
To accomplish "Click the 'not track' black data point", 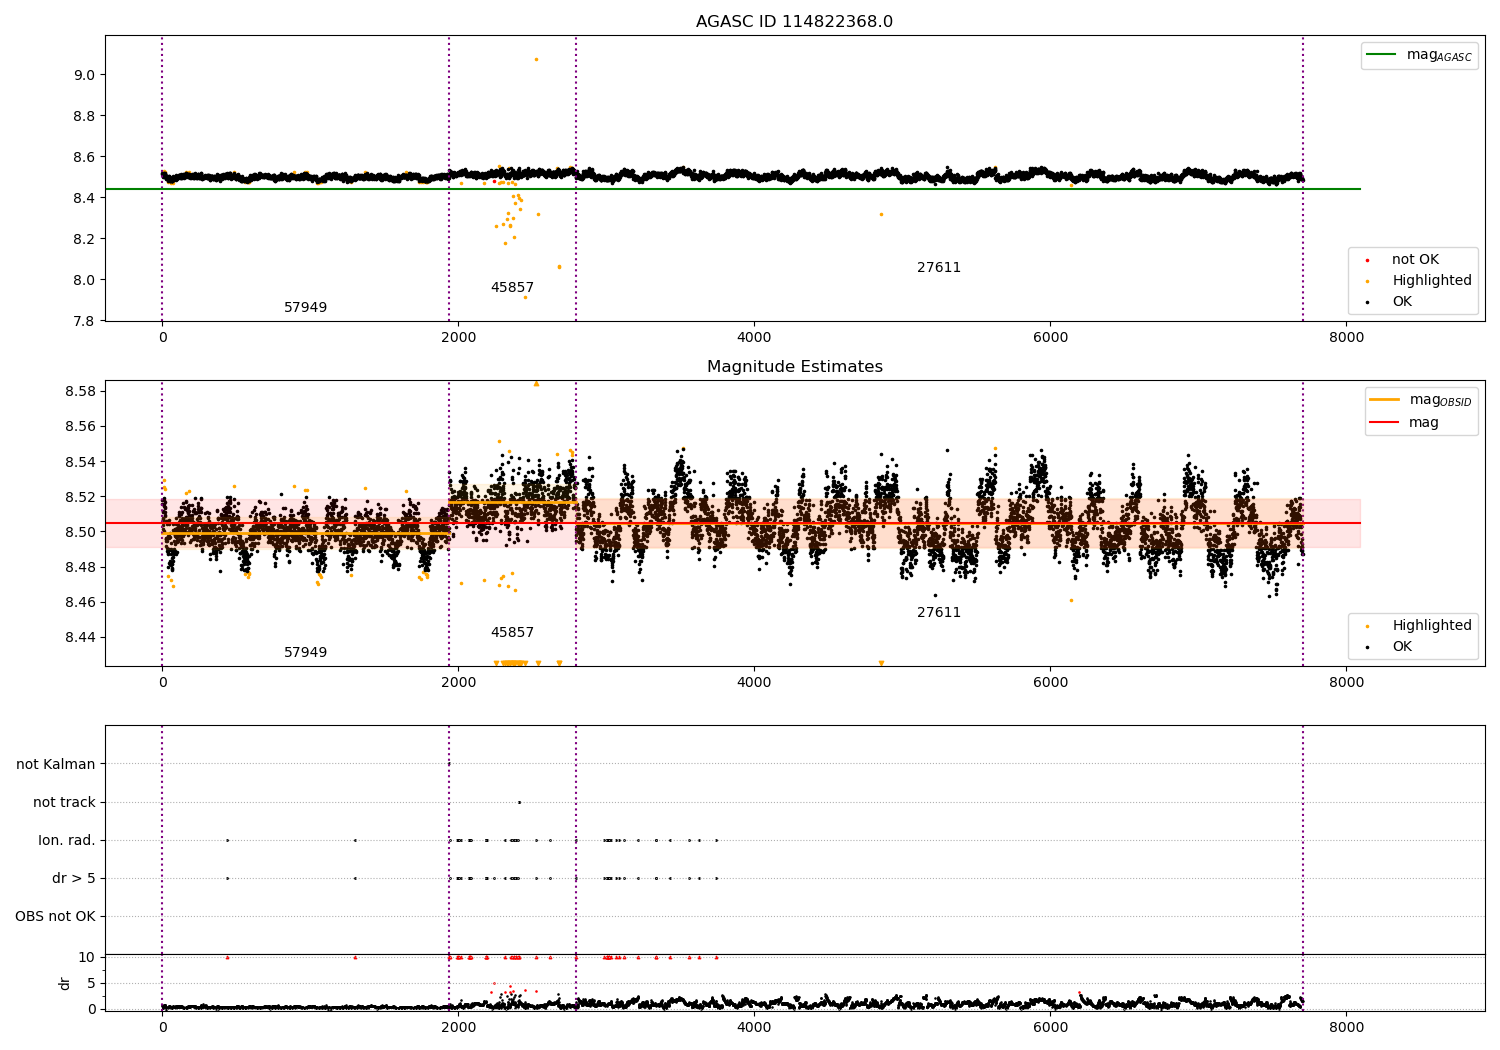I will 519,802.
